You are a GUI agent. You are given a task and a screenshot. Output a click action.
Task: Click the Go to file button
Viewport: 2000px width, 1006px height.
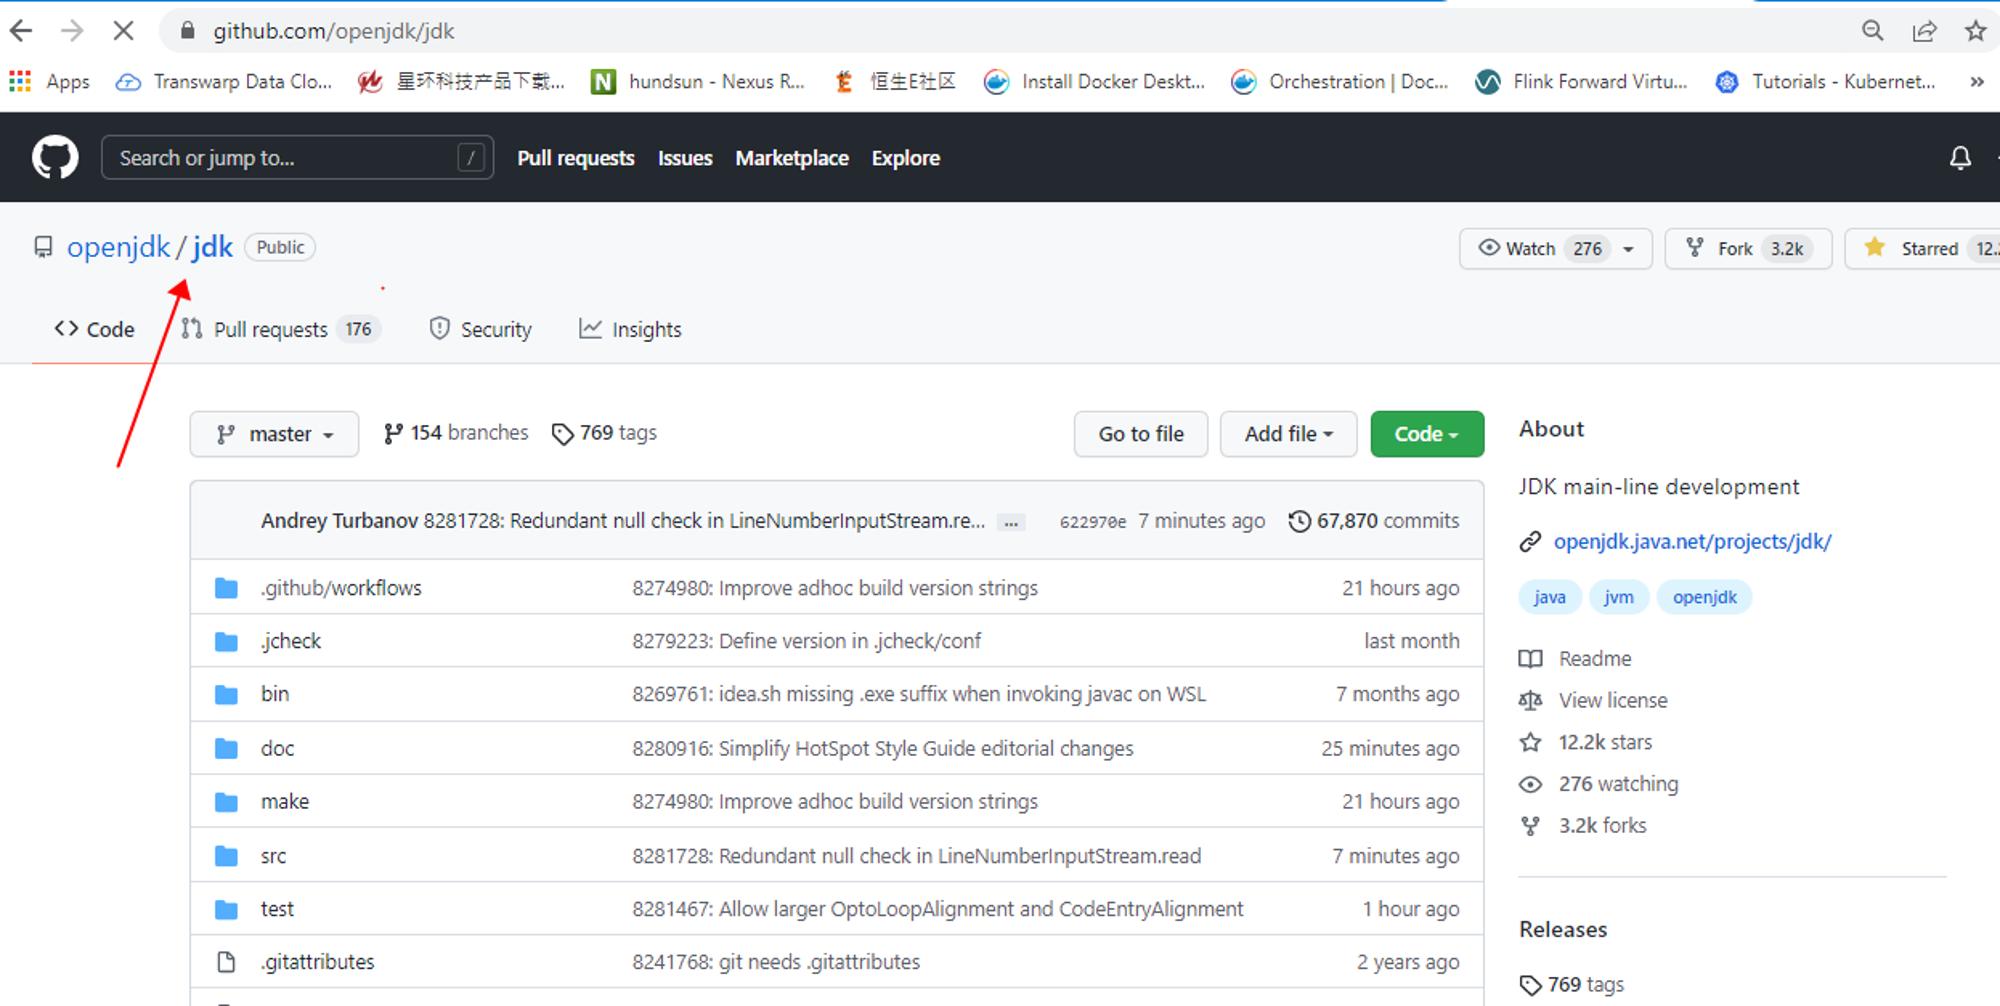pyautogui.click(x=1140, y=434)
